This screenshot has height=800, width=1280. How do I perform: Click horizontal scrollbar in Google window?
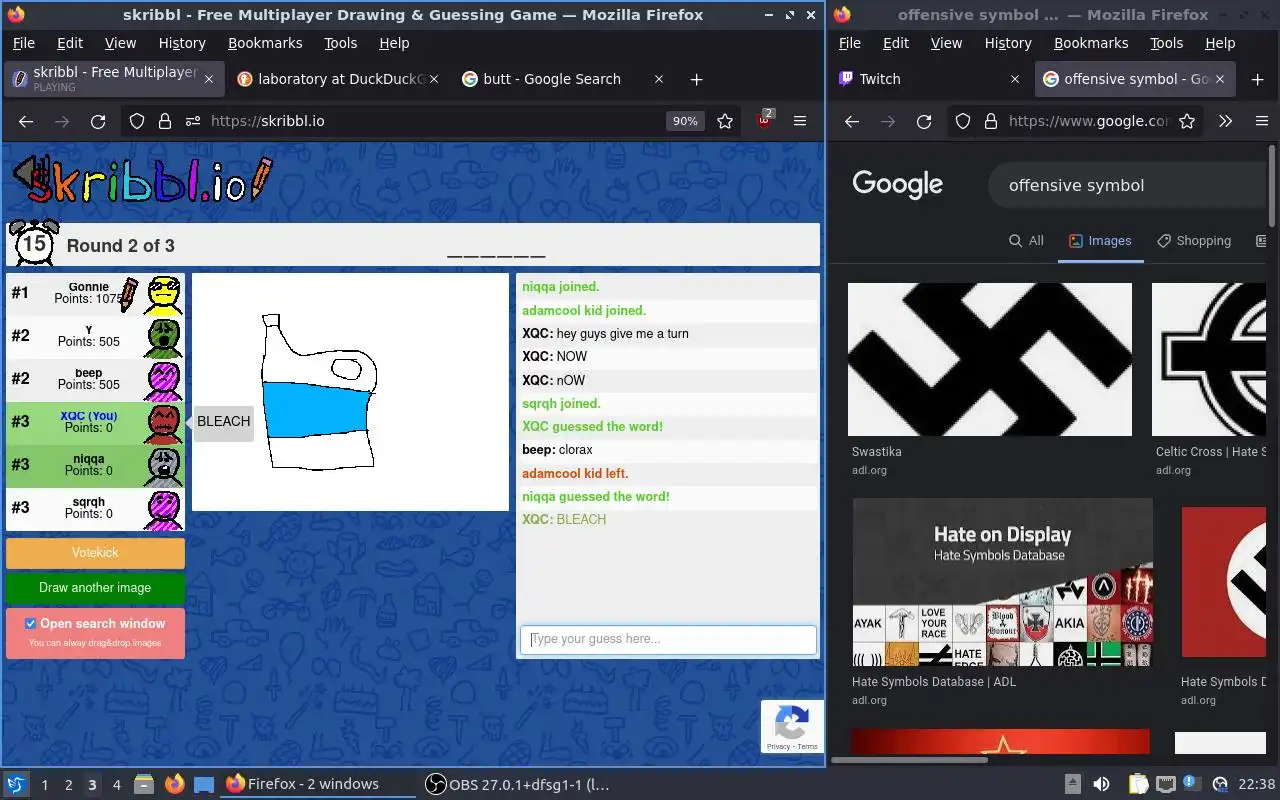coord(910,760)
